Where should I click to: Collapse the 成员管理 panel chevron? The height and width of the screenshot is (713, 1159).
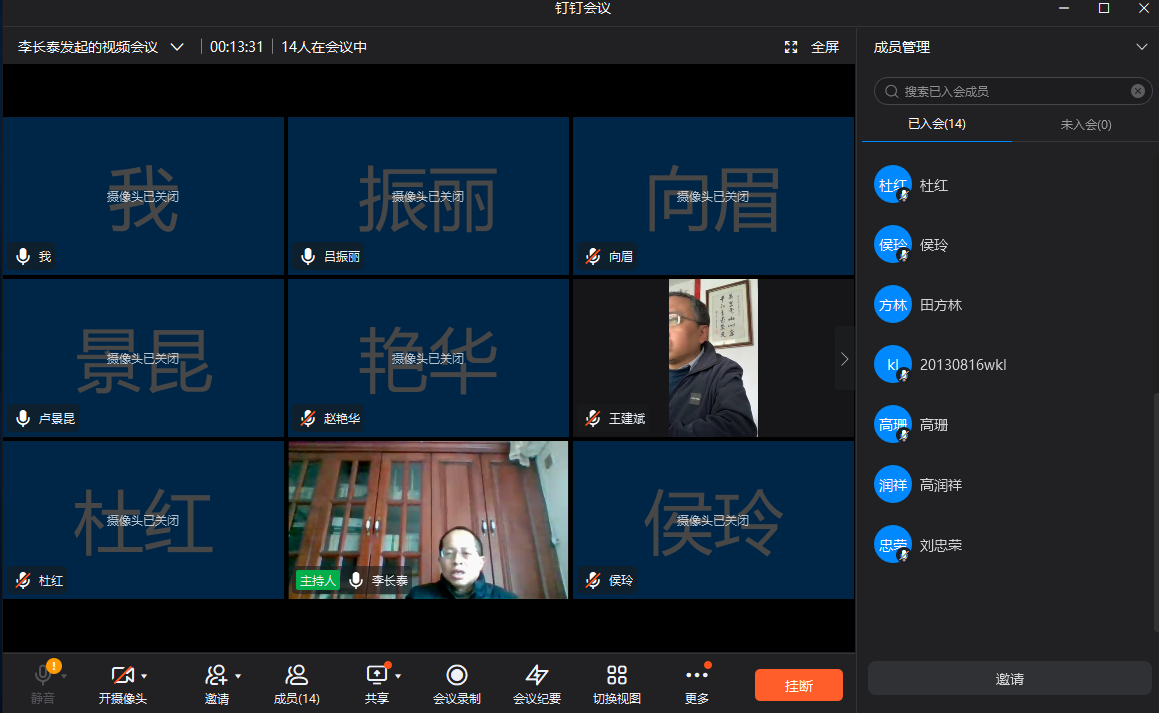click(x=1142, y=47)
